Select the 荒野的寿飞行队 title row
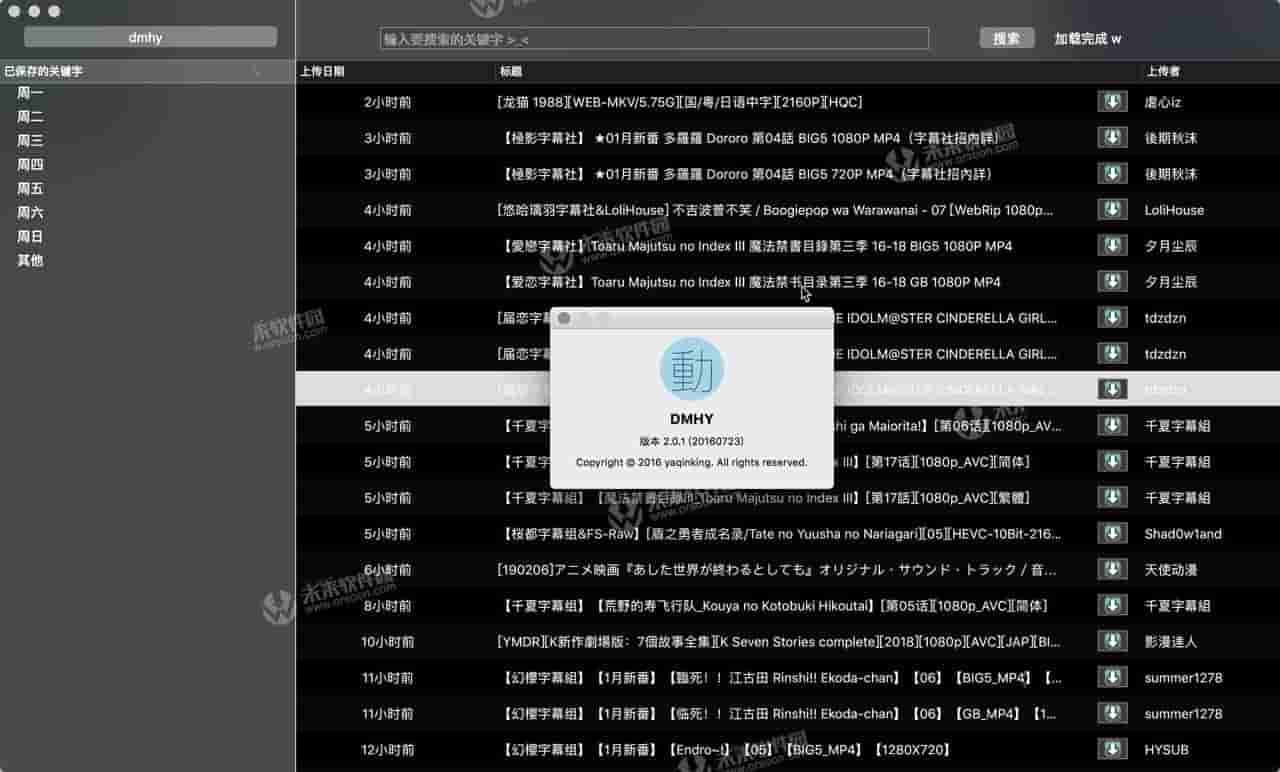Image resolution: width=1280 pixels, height=772 pixels. (x=772, y=606)
